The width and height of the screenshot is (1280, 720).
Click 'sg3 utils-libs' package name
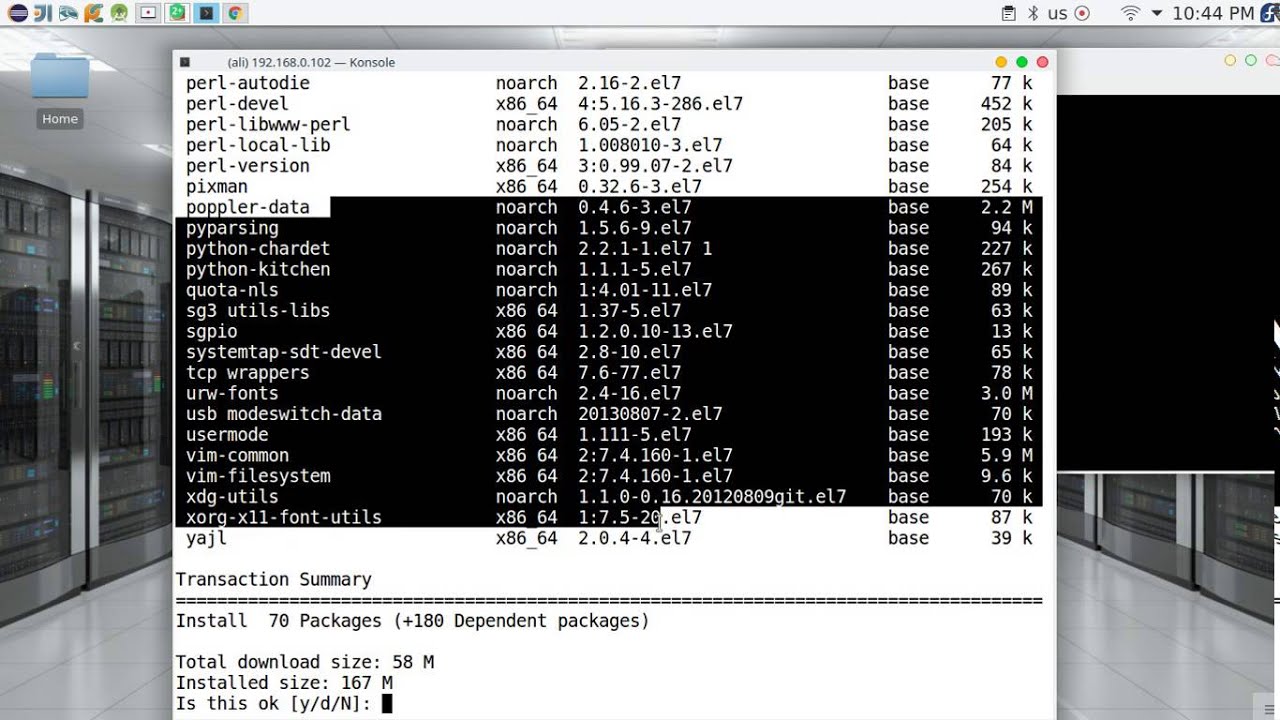[x=258, y=311]
